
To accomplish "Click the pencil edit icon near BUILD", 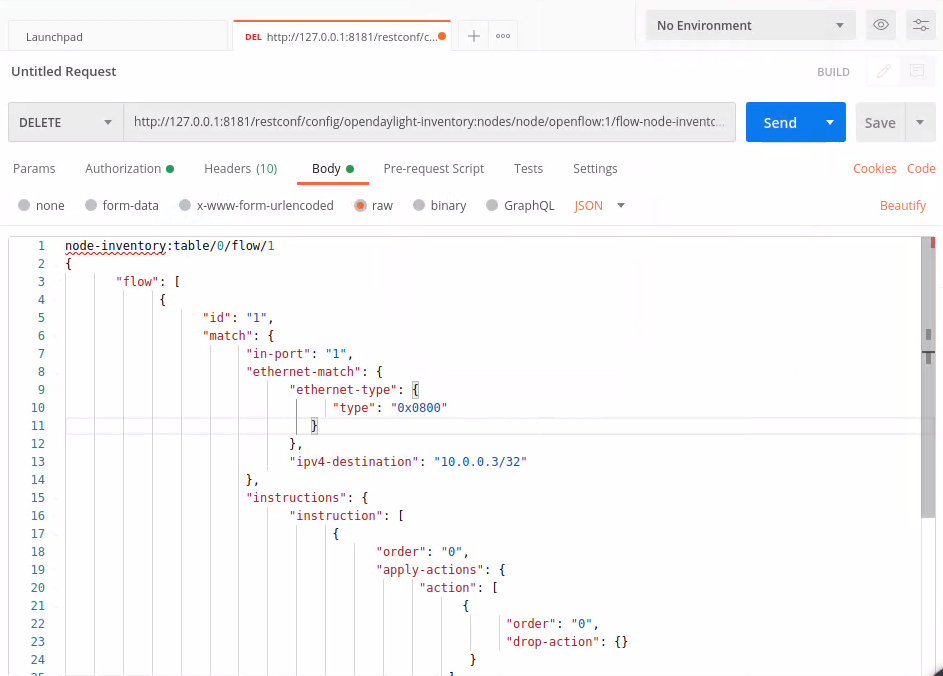I will (x=883, y=71).
